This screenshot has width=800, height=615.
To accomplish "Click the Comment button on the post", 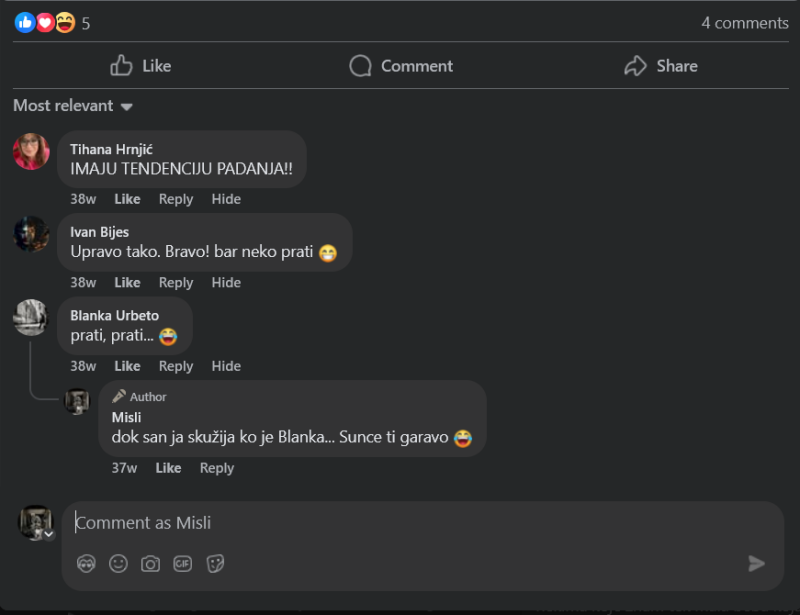I will pos(401,66).
